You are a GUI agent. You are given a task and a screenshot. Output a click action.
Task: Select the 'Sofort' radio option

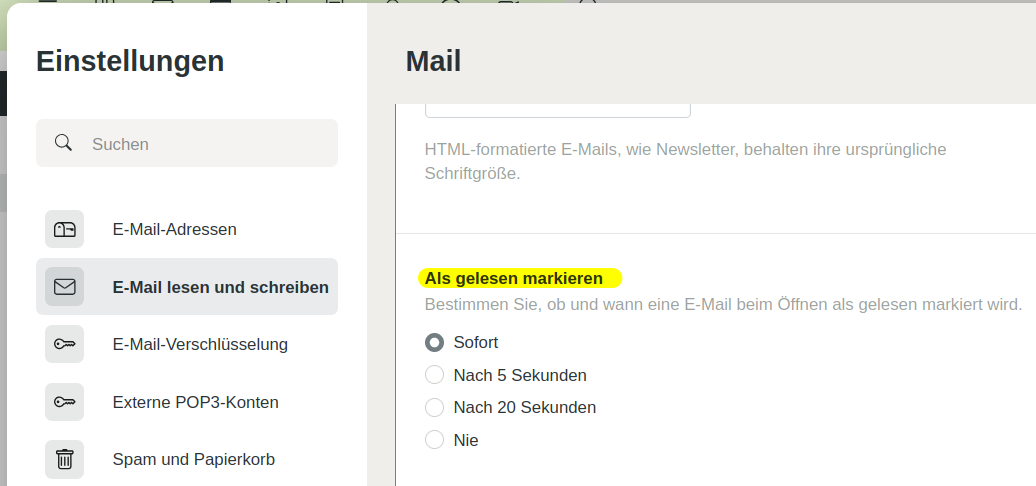pos(434,342)
